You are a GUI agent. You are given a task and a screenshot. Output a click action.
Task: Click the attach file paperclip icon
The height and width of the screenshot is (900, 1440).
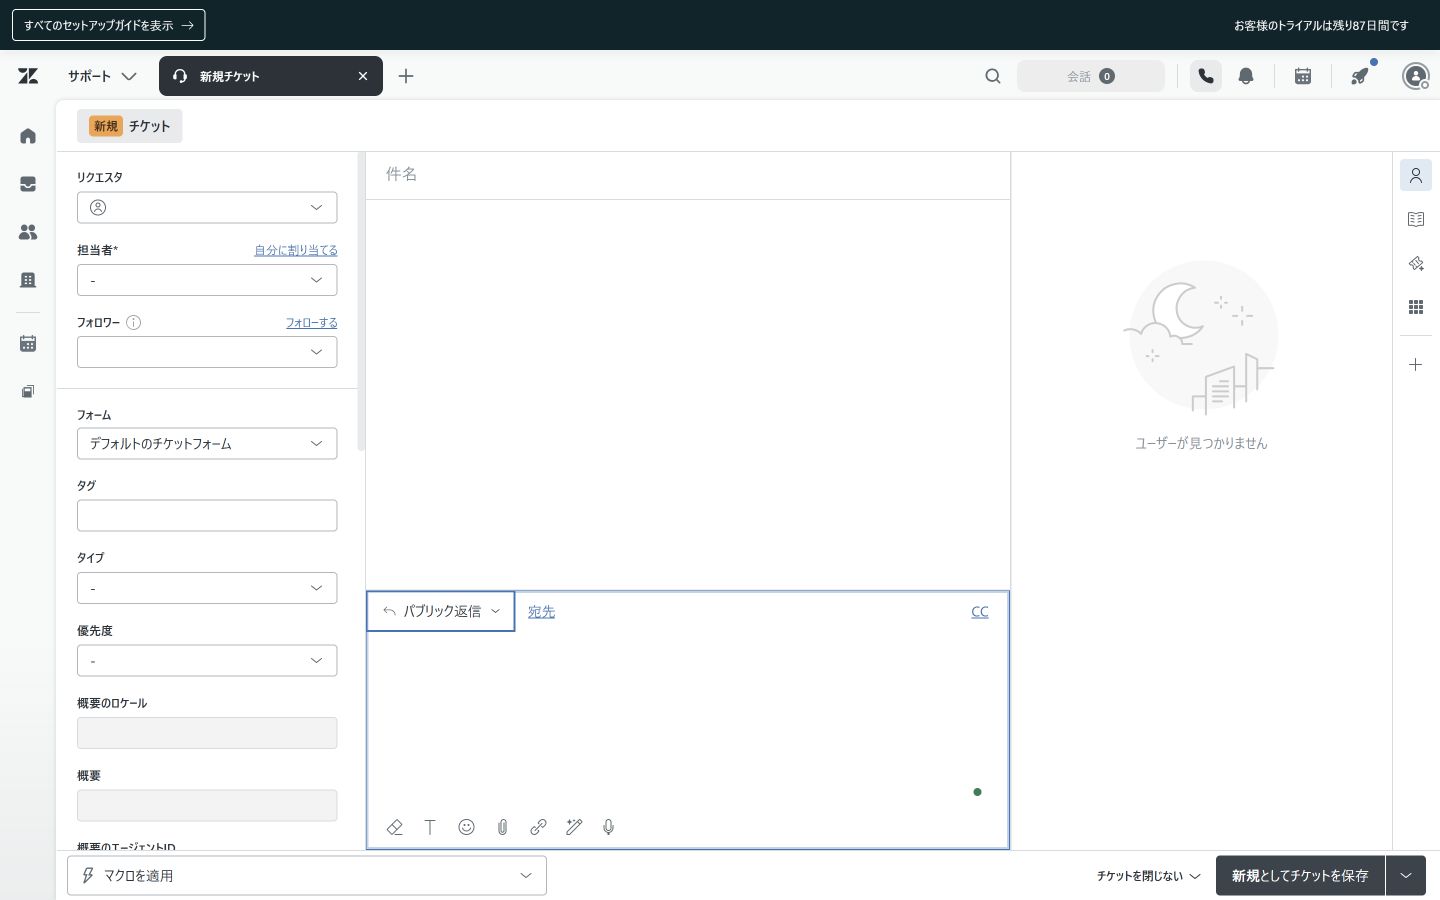(x=502, y=827)
